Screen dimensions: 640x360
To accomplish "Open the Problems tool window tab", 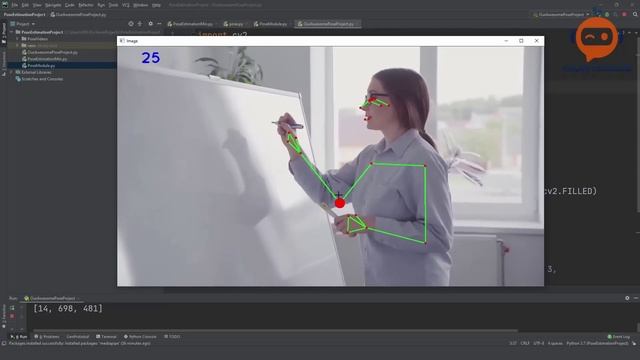I will 47,337.
